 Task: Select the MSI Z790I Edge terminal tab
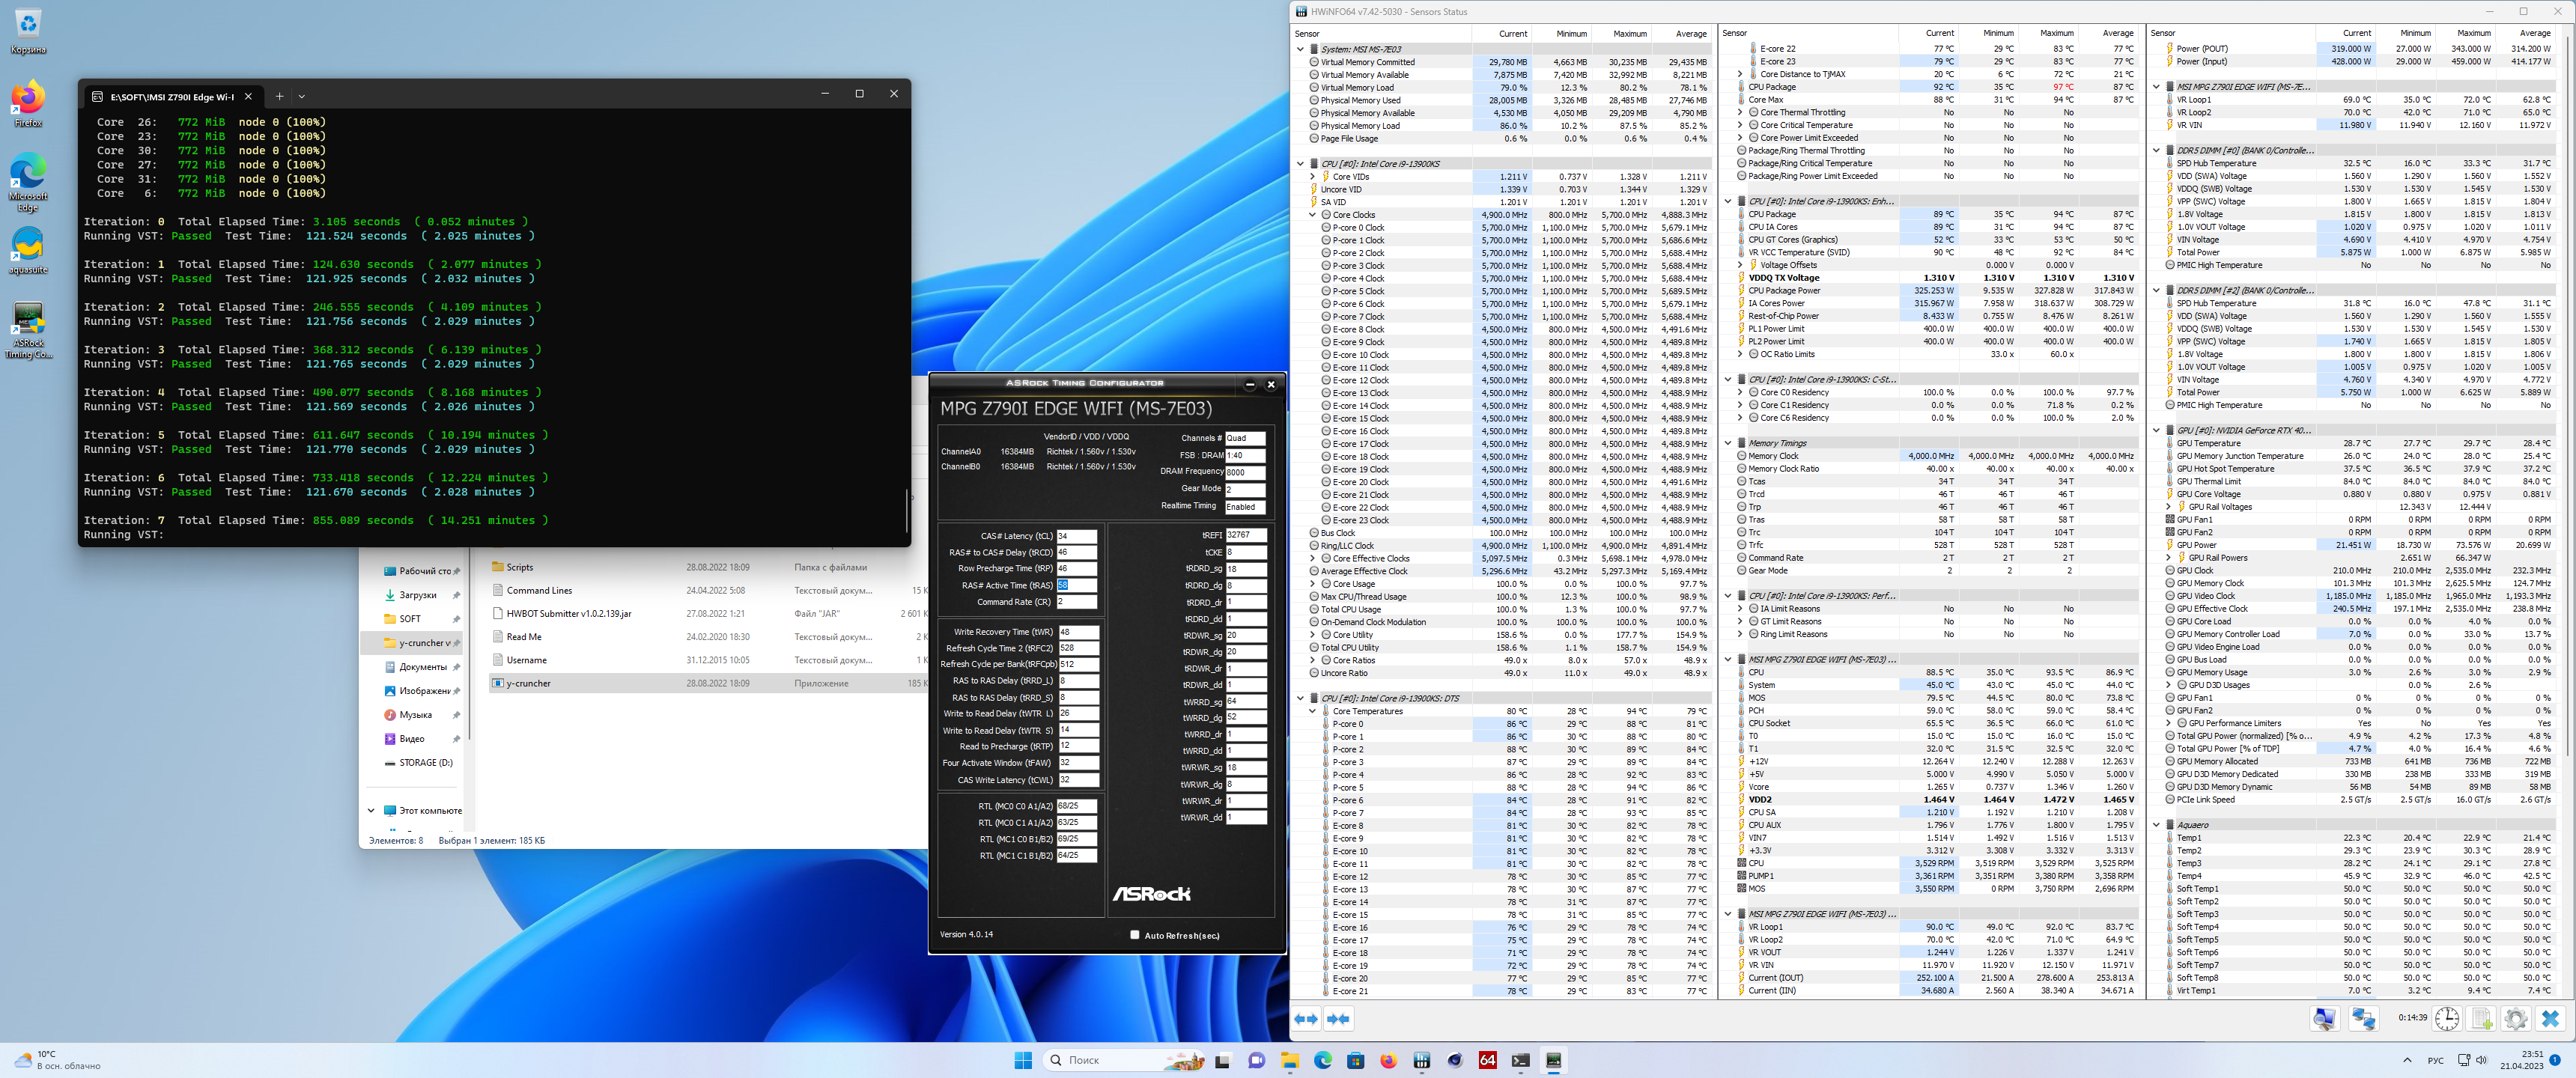[172, 96]
